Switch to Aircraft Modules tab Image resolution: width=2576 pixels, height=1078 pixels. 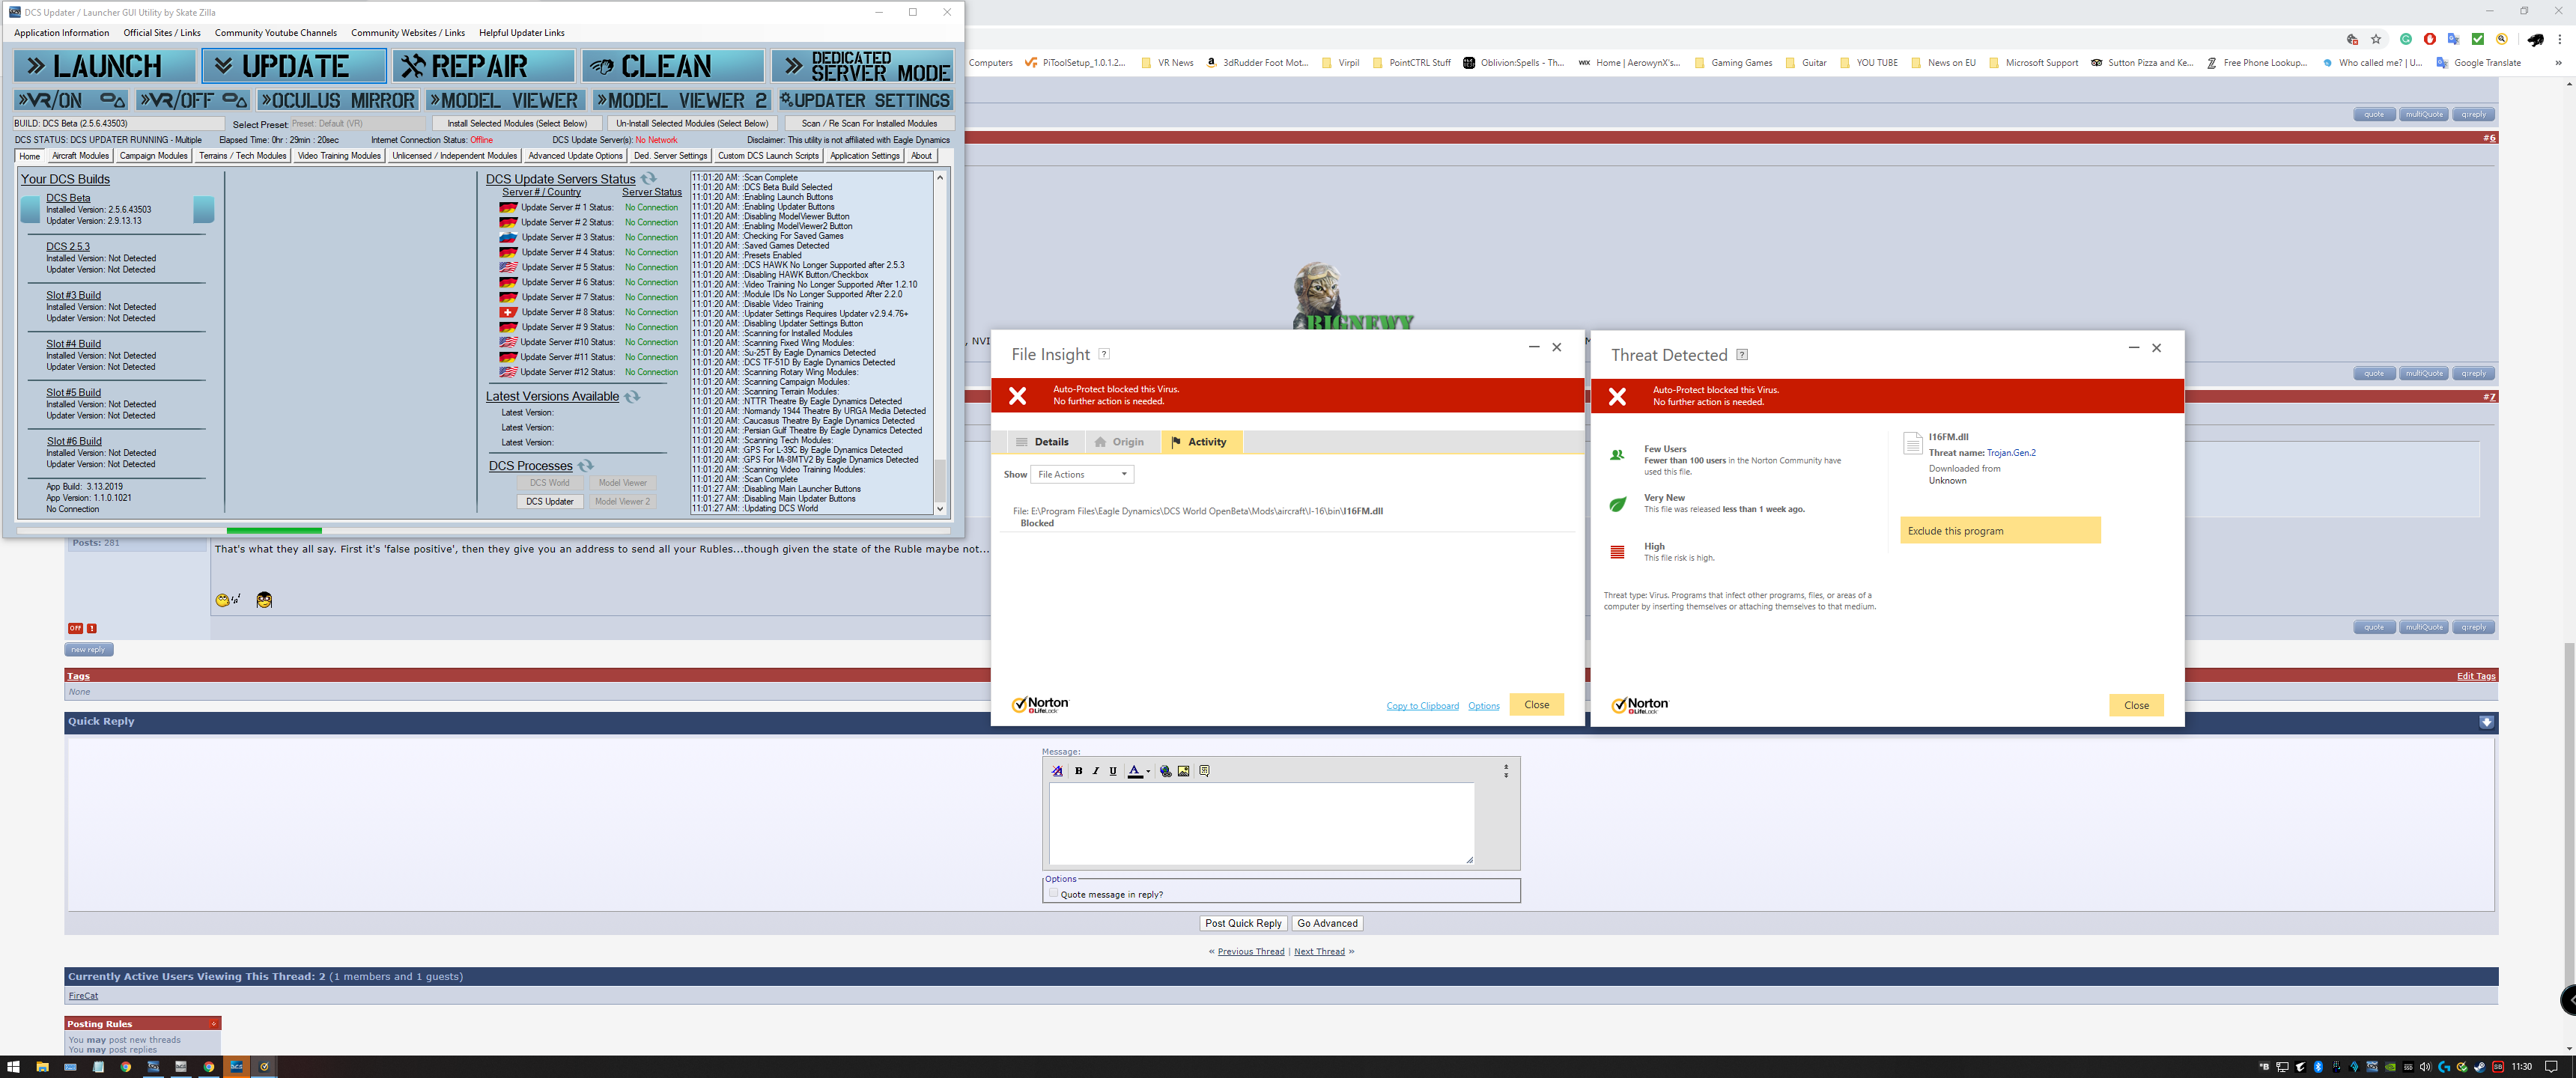[80, 156]
